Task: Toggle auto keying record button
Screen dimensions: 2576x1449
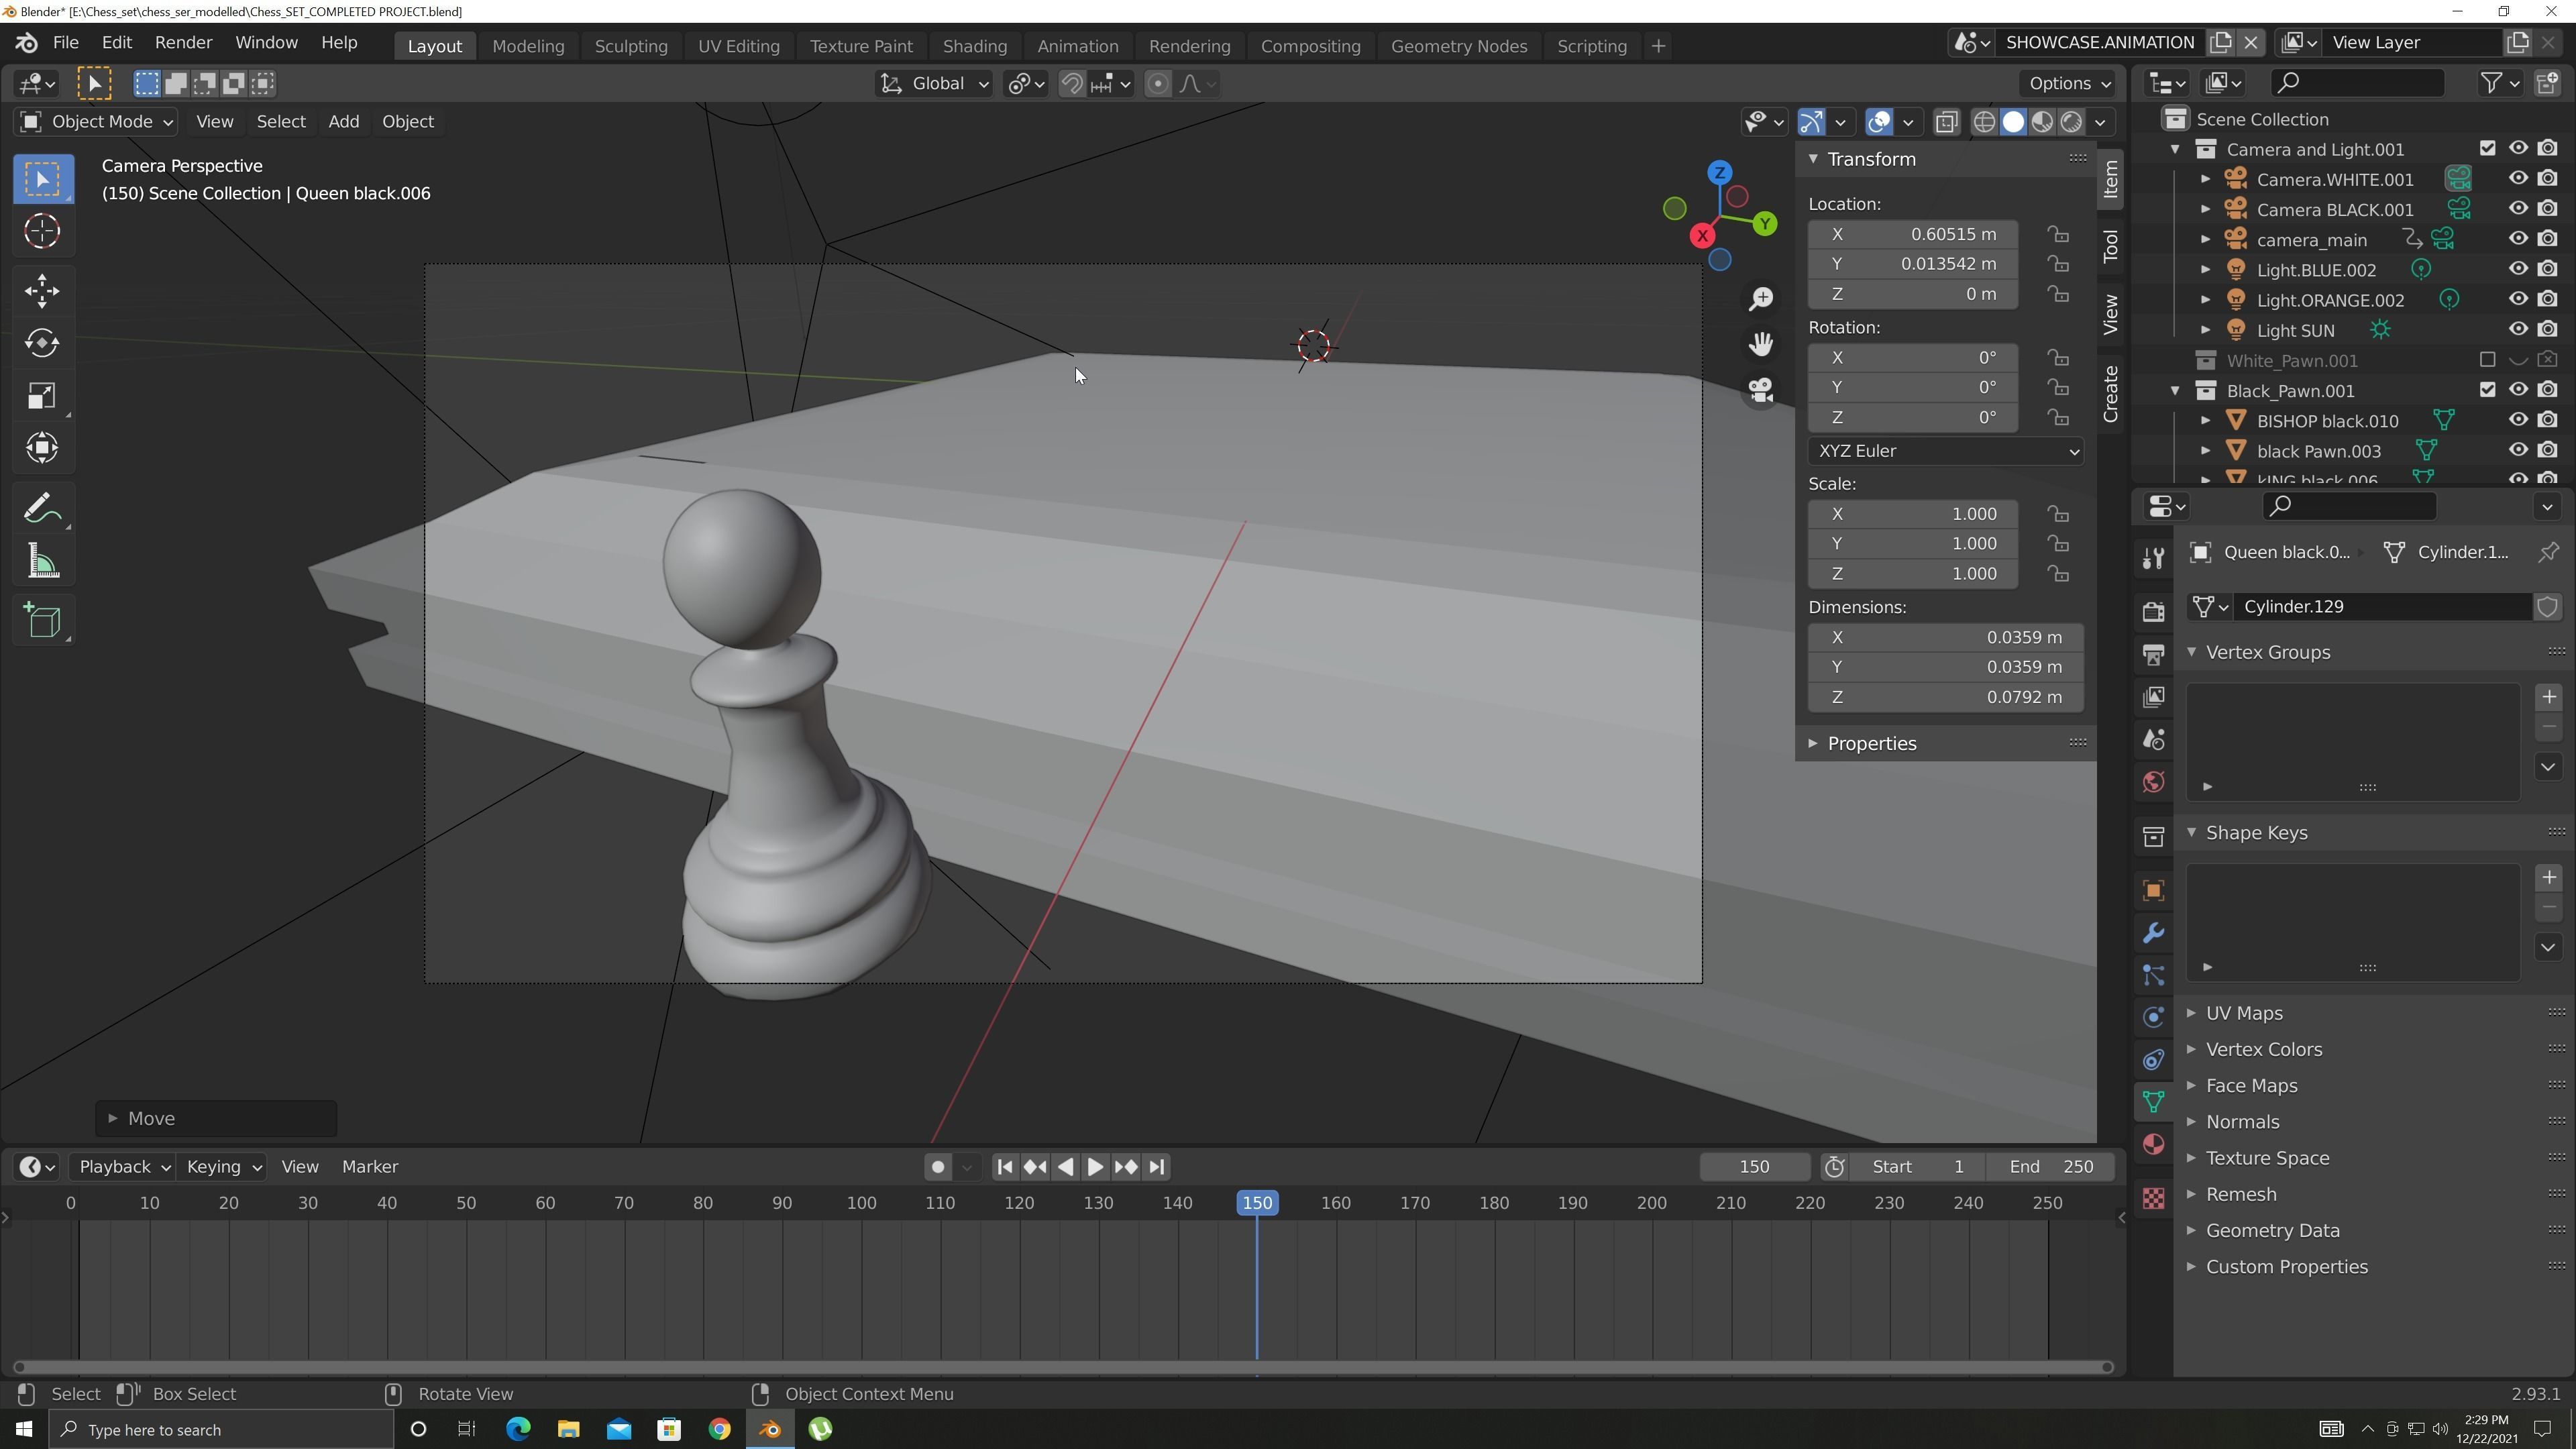Action: (937, 1167)
